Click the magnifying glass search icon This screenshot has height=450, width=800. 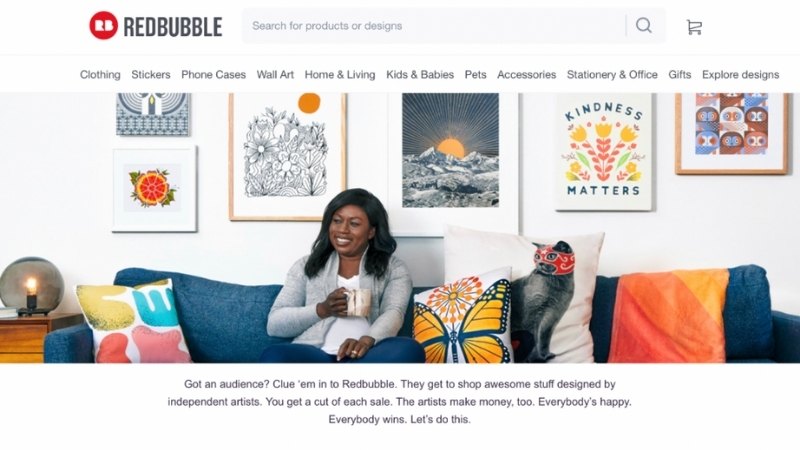click(x=644, y=26)
